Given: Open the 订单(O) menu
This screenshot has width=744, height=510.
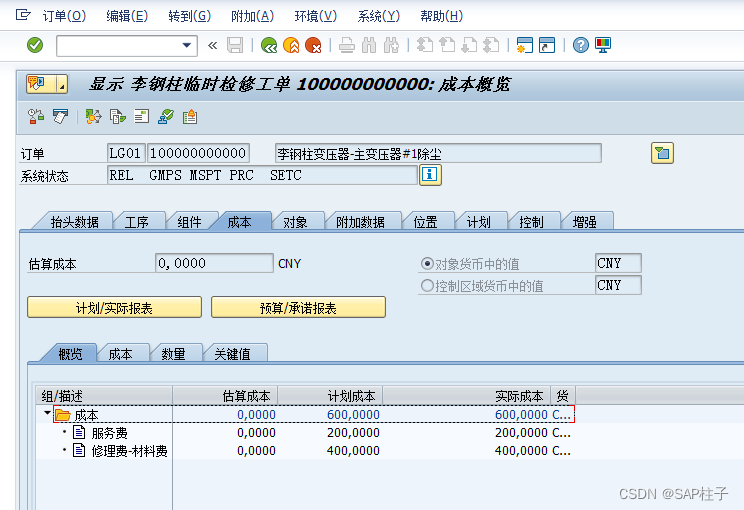Looking at the screenshot, I should click(x=64, y=17).
